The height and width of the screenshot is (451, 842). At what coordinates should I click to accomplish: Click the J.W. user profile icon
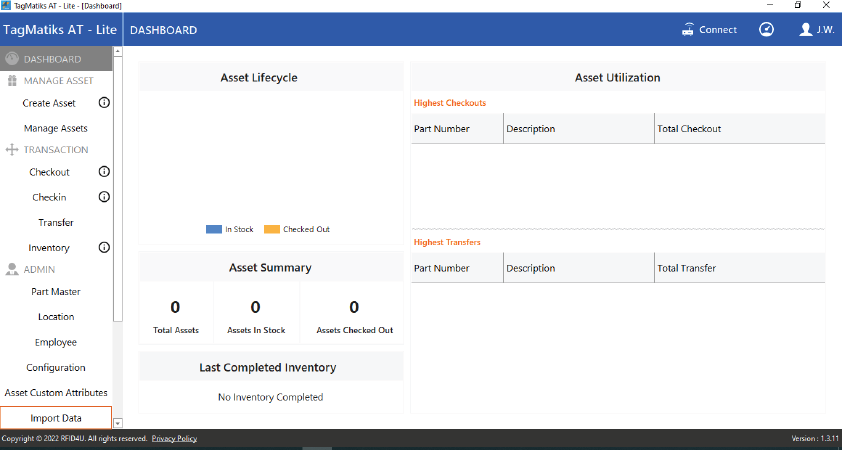point(806,30)
